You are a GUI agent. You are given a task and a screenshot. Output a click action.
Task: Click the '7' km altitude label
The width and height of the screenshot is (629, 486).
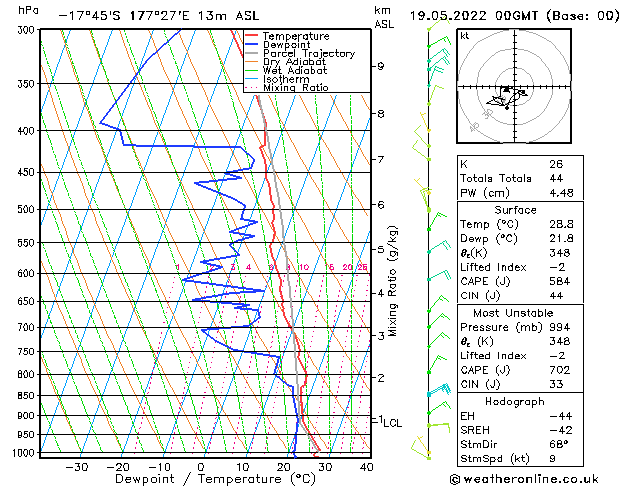click(x=381, y=160)
